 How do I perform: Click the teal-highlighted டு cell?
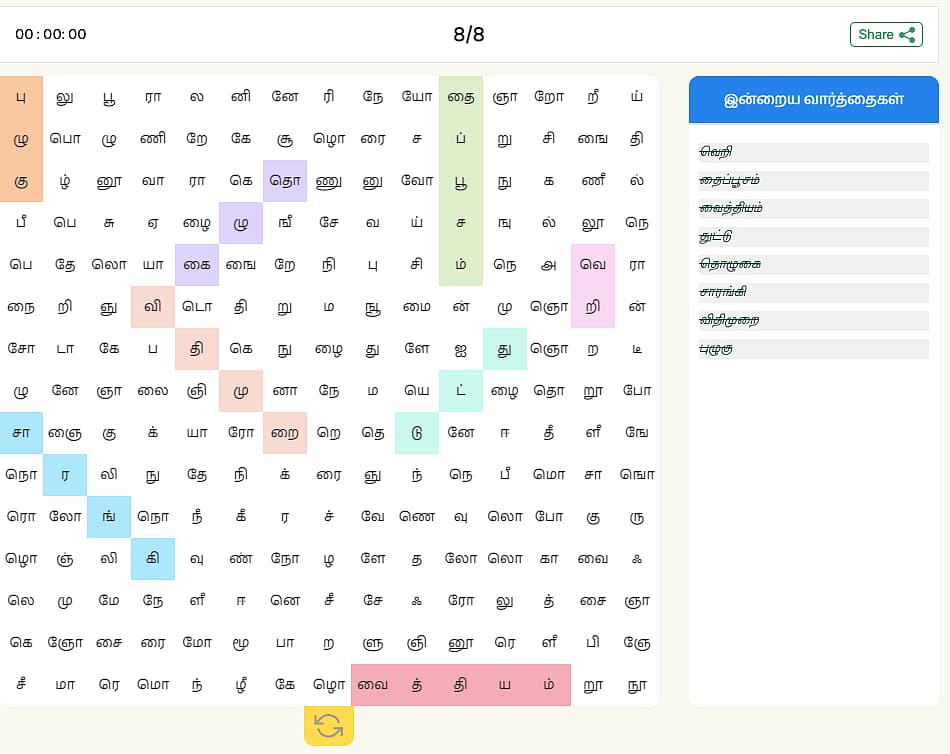tap(417, 433)
